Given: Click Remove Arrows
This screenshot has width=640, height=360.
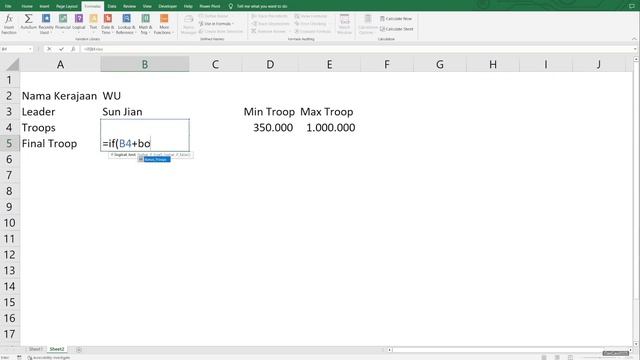Looking at the screenshot, I should pos(269,31).
